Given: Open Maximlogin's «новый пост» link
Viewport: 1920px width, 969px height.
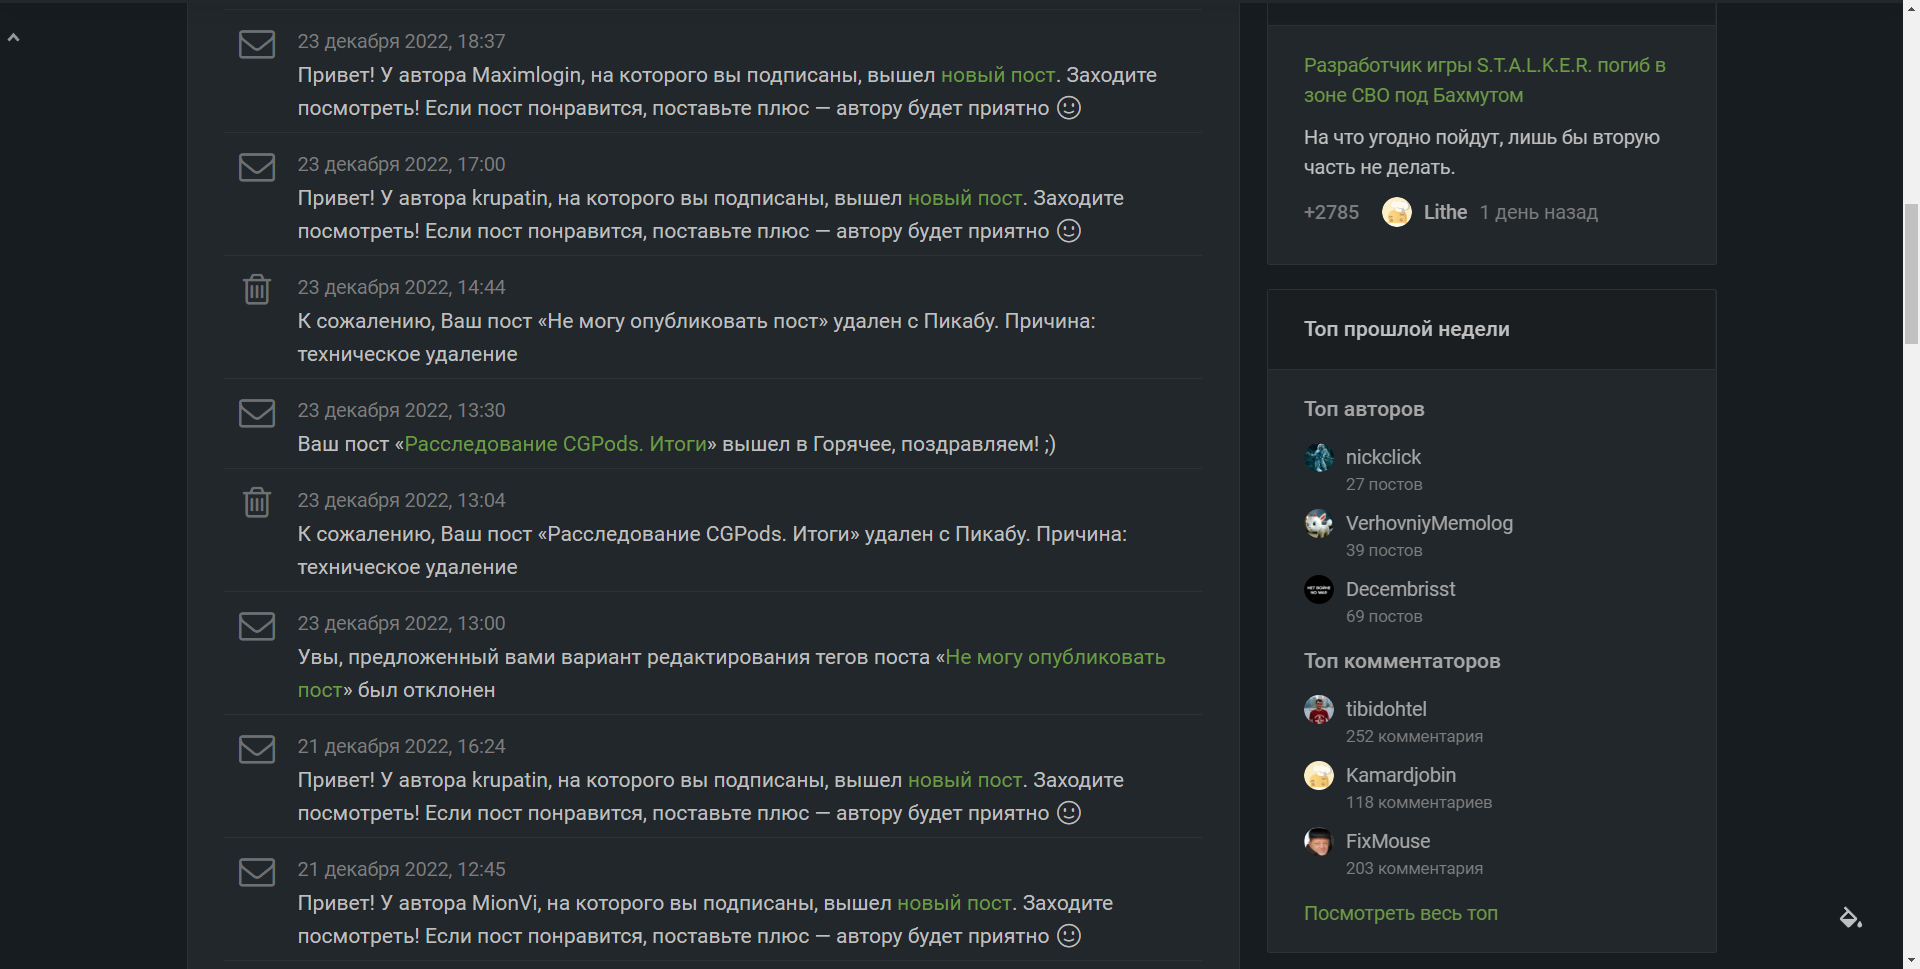Looking at the screenshot, I should [997, 75].
